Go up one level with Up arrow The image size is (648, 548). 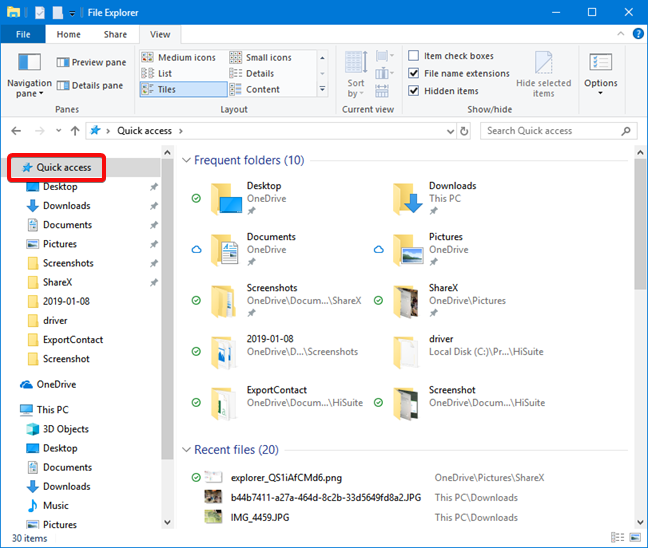(x=75, y=131)
